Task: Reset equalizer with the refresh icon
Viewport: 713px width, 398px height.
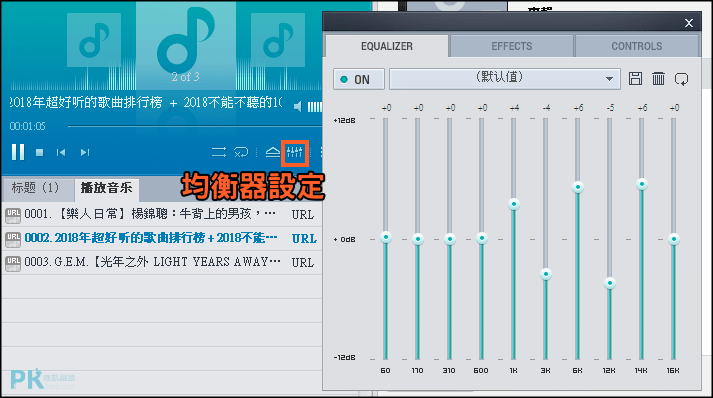Action: [x=681, y=79]
